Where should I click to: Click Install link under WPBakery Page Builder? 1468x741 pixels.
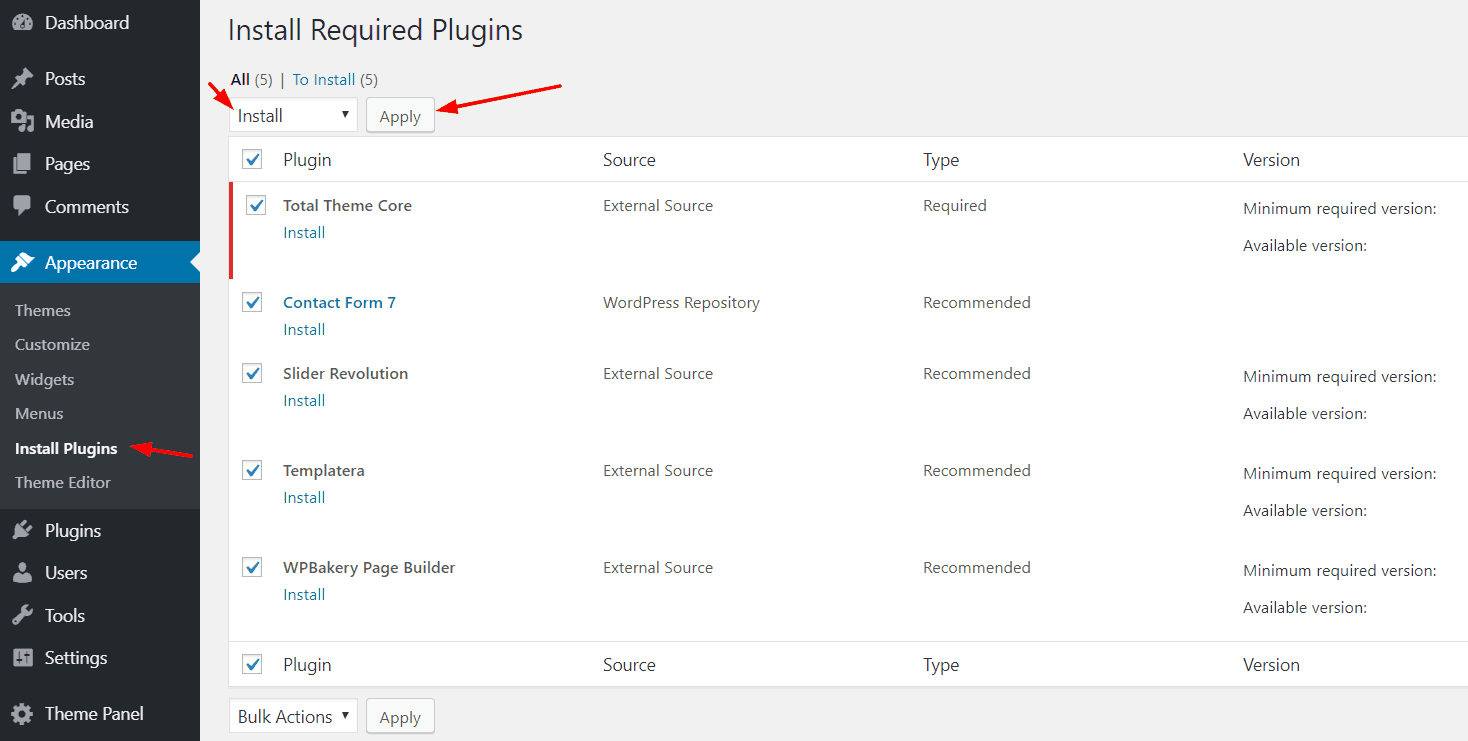pos(304,594)
